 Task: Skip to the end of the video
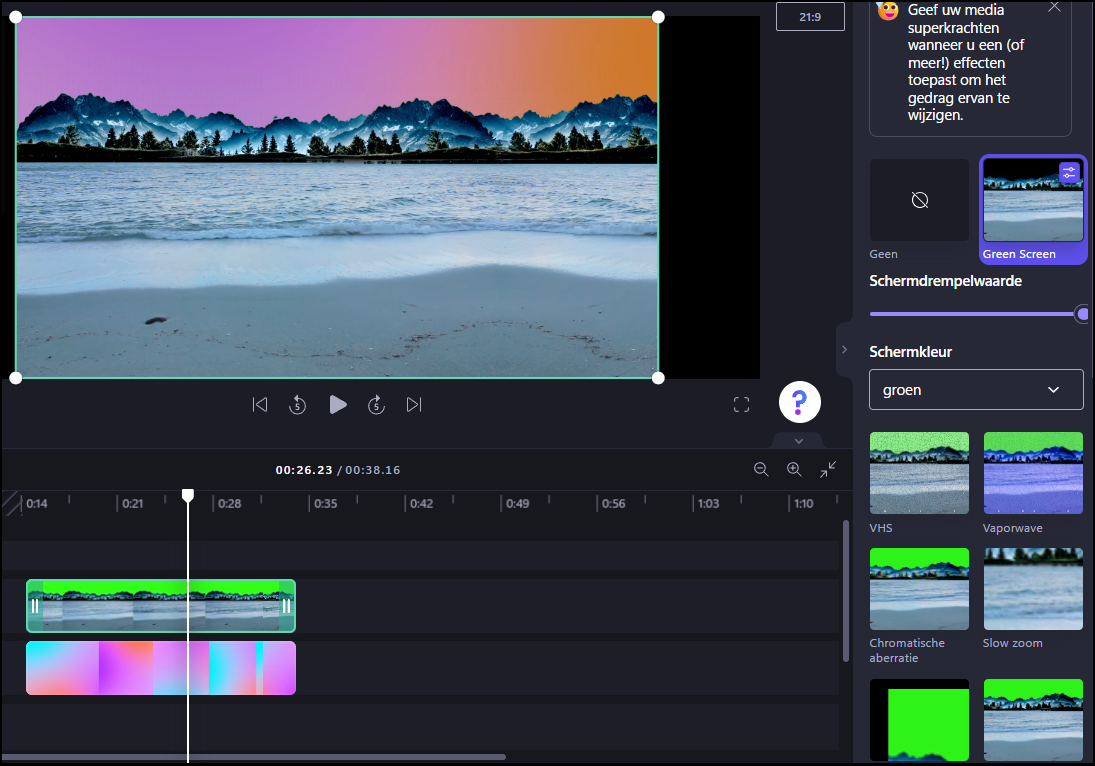pyautogui.click(x=414, y=404)
